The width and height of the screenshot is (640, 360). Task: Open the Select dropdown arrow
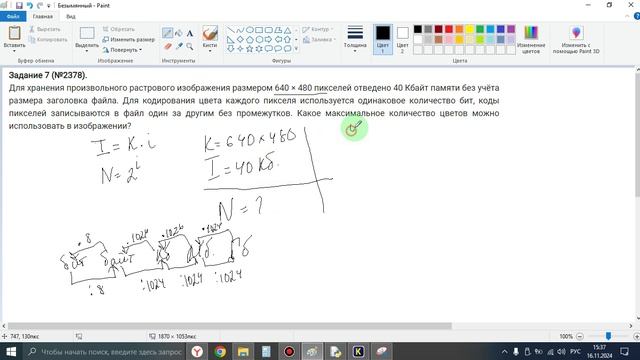[x=87, y=51]
